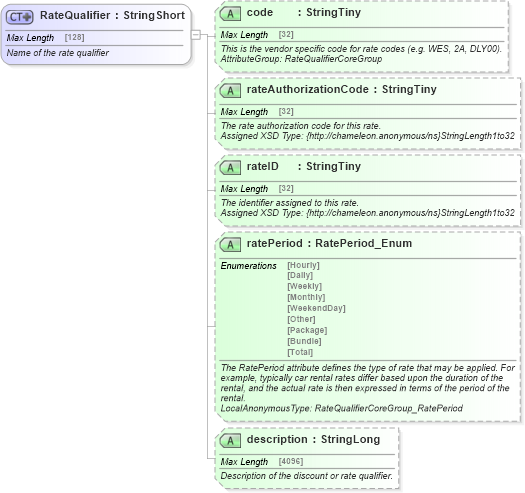Click the [32] value under code
This screenshot has width=525, height=493.
click(286, 34)
